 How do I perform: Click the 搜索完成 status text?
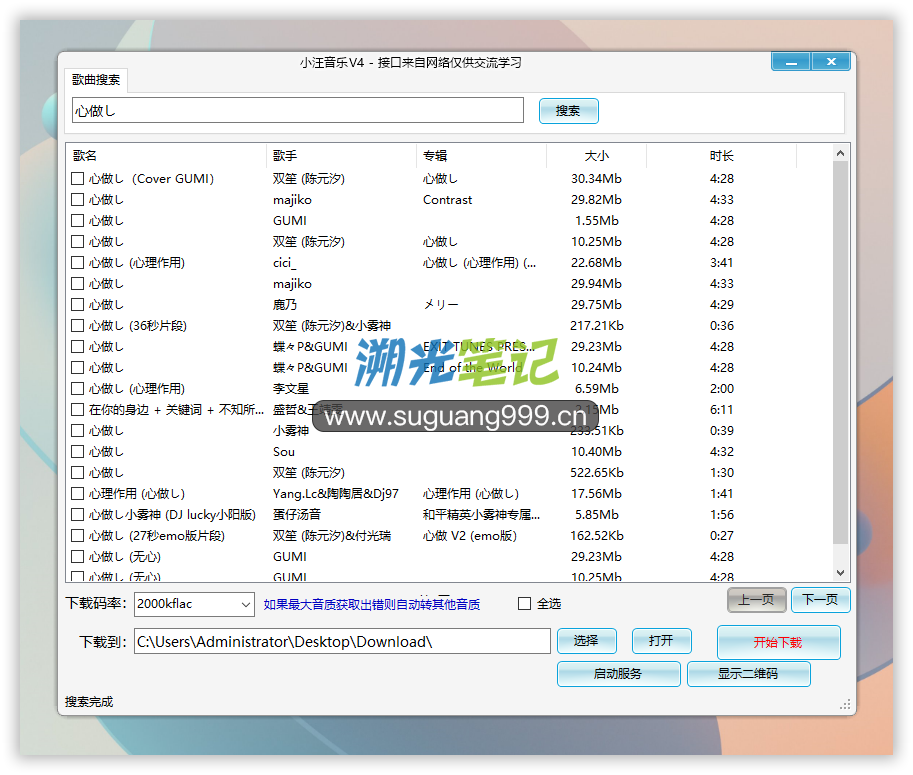tap(89, 702)
